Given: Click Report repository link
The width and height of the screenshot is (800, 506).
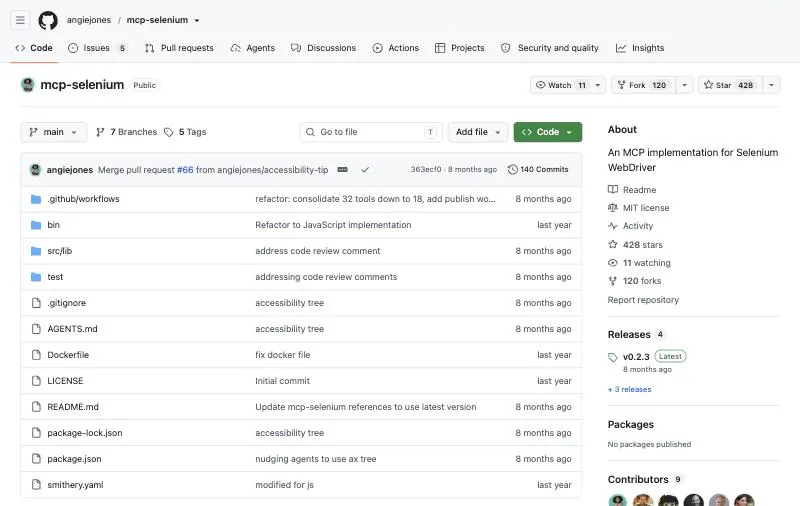Looking at the screenshot, I should click(643, 300).
